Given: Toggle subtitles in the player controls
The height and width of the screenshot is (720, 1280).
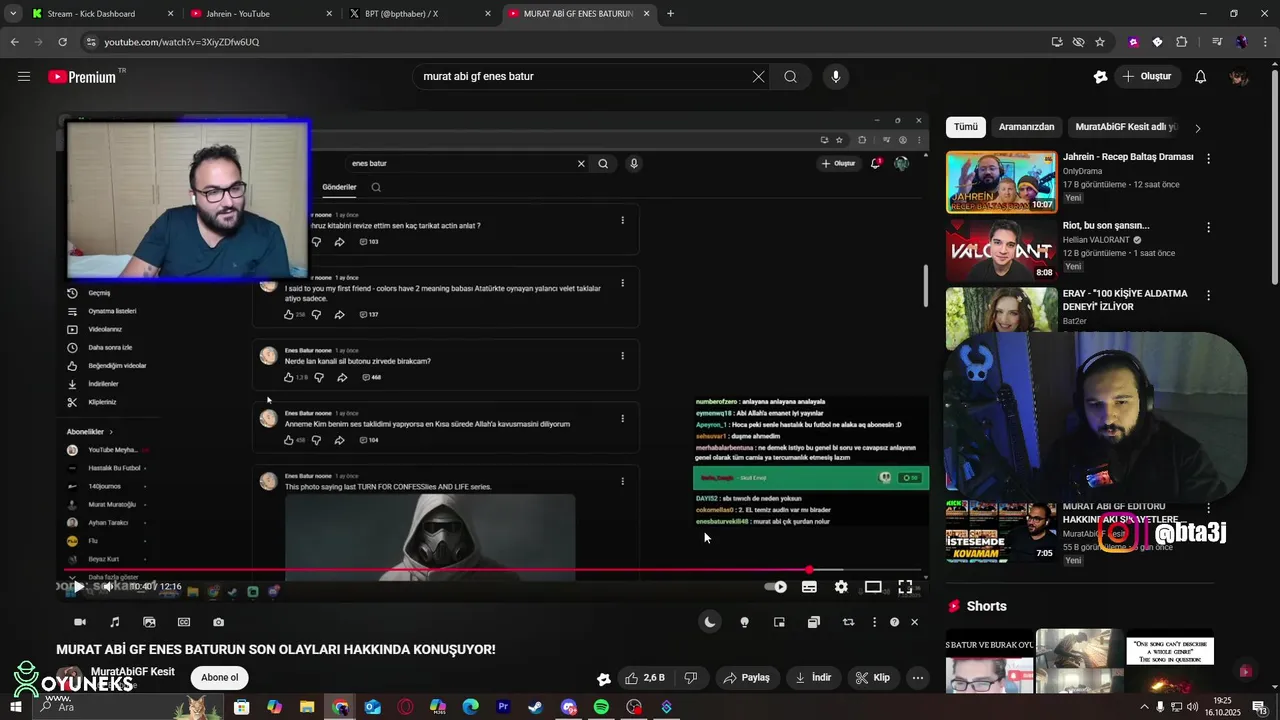Looking at the screenshot, I should 809,587.
